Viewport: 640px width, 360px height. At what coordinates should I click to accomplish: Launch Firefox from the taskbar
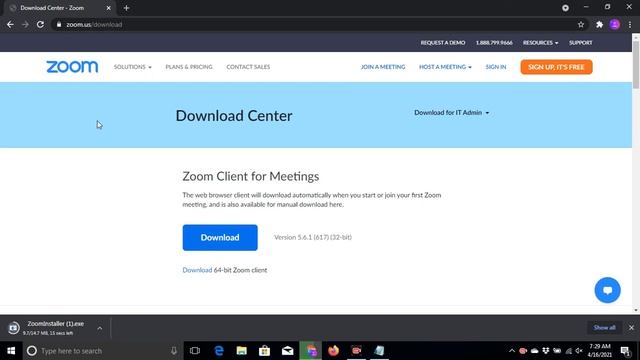[x=333, y=351]
